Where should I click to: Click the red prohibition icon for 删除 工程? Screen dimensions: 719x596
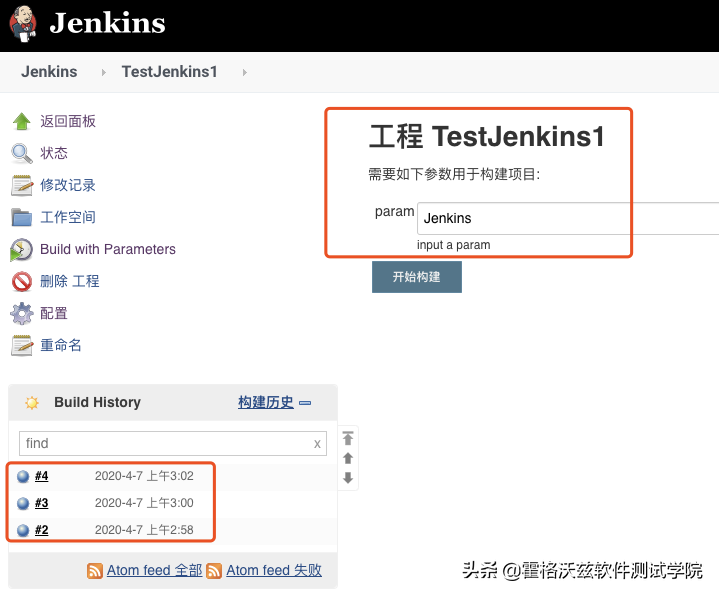pos(22,281)
